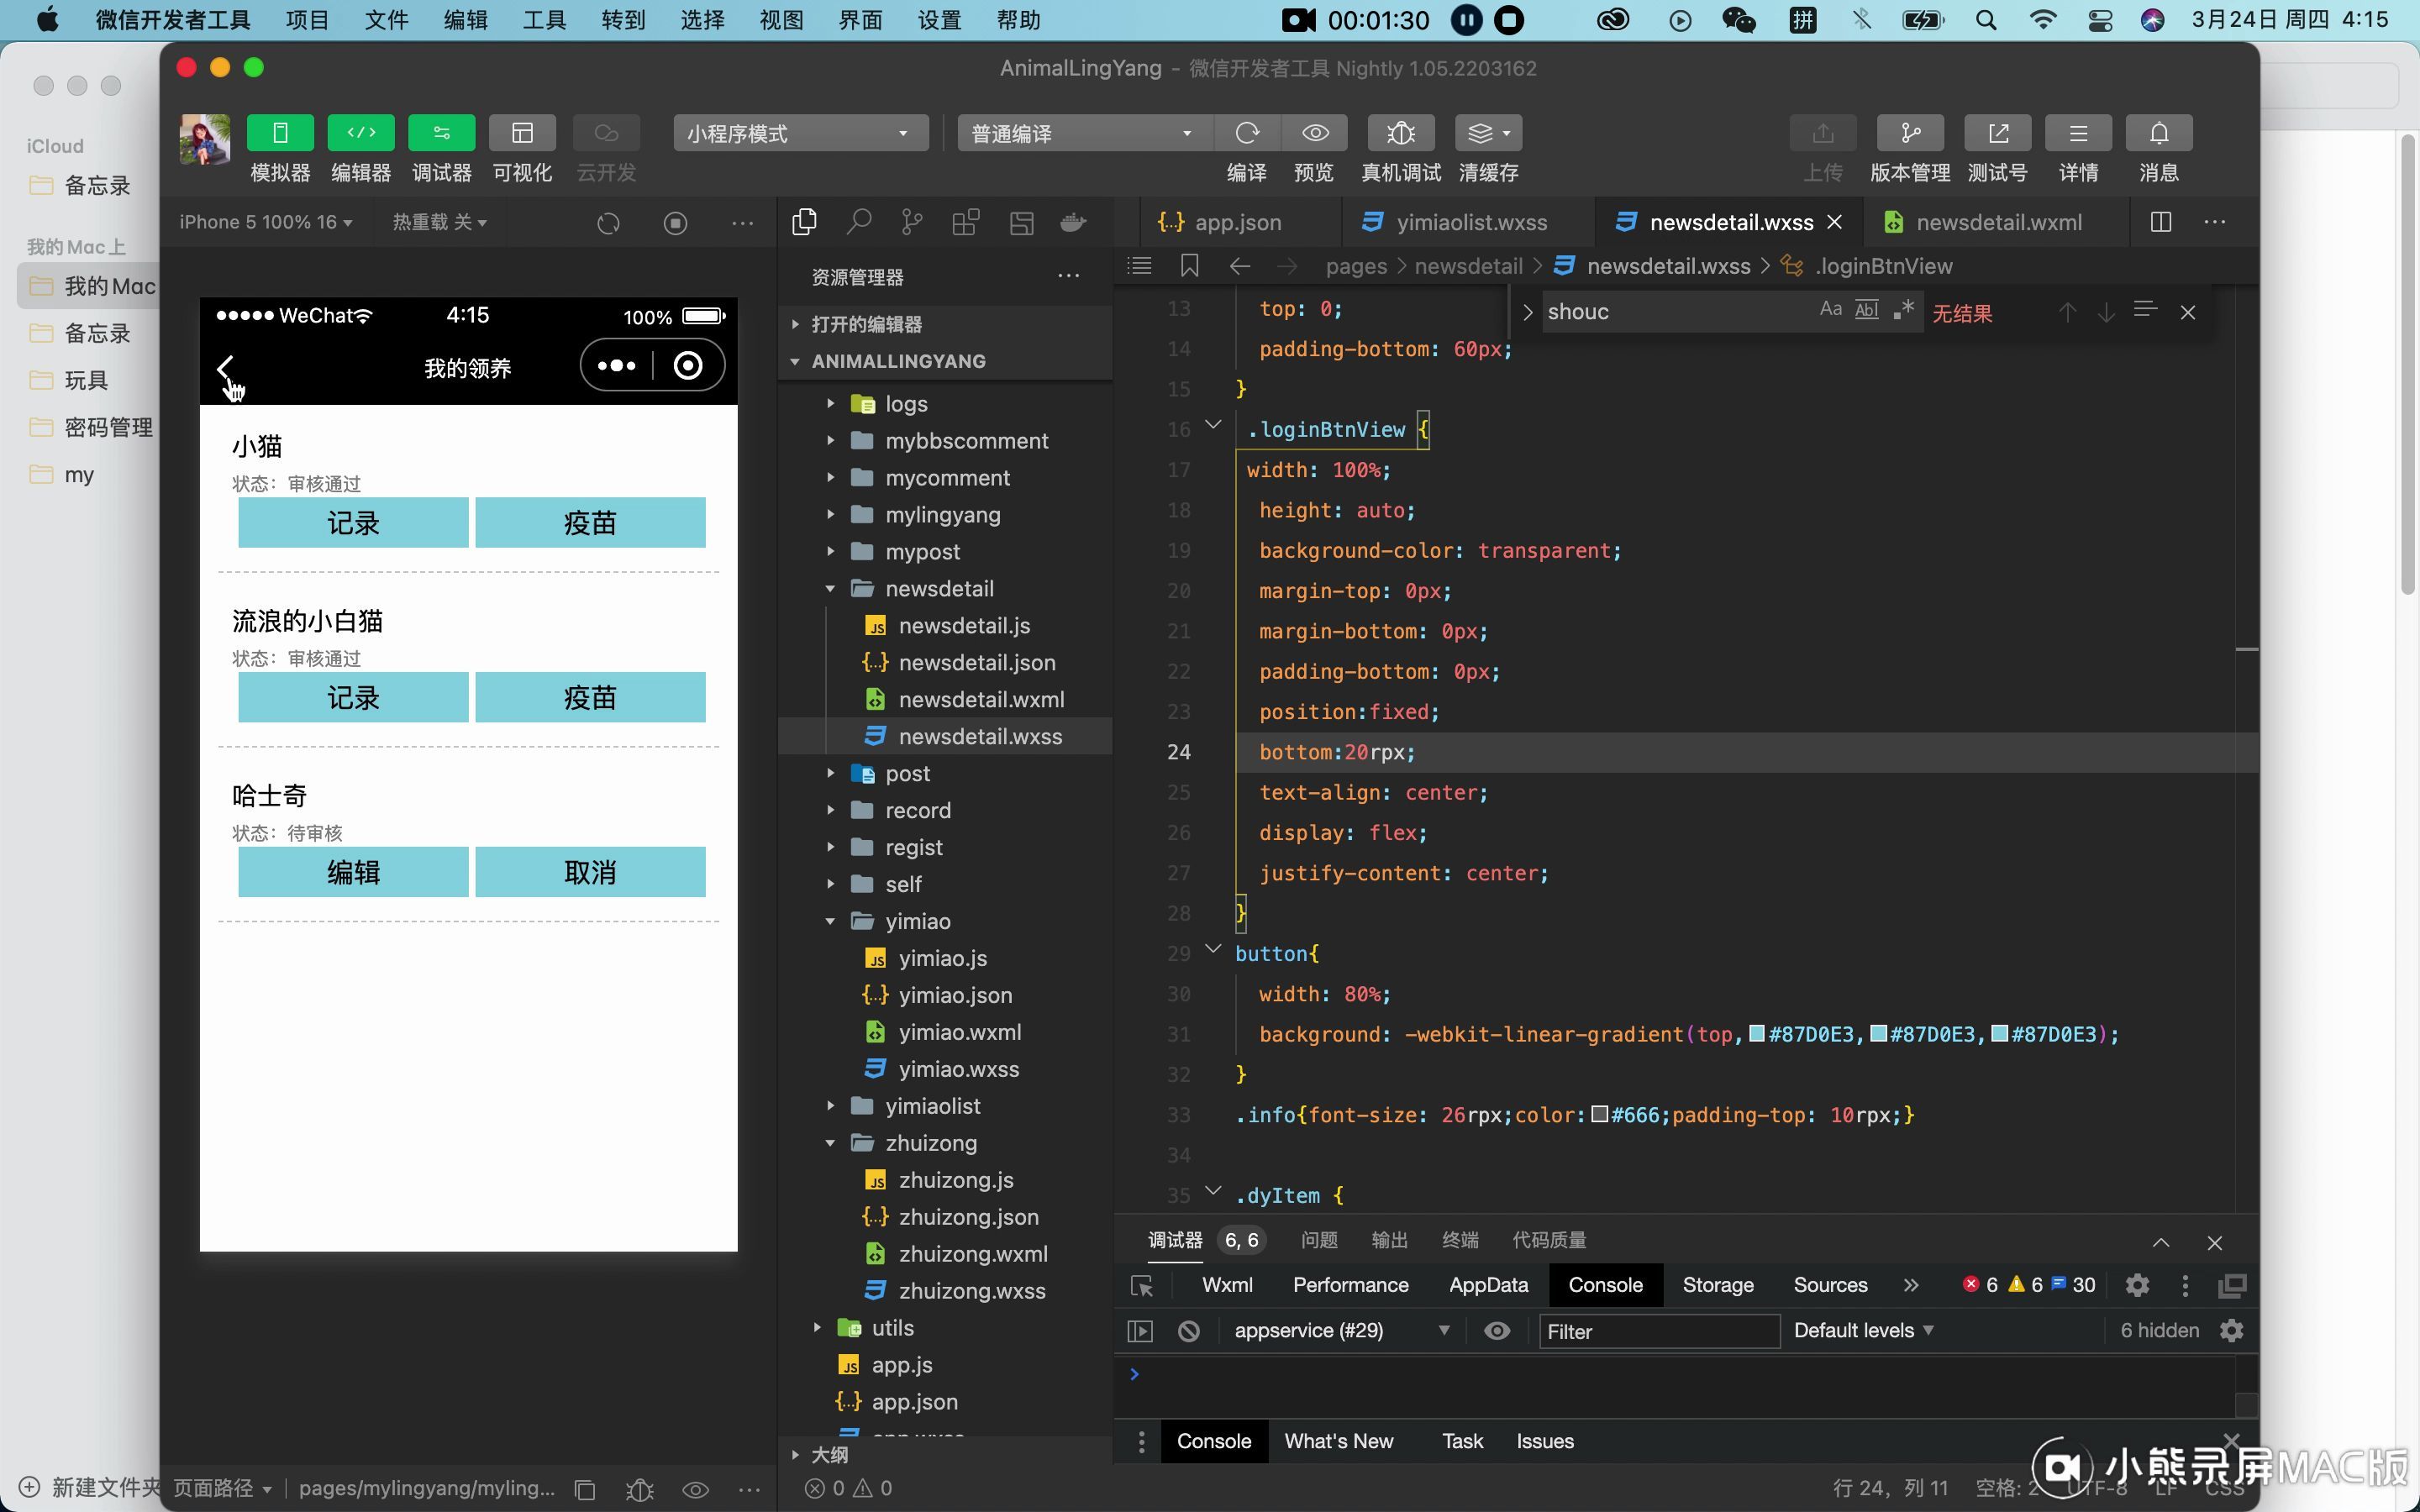Switch to the newsdetail.wxml tab

point(1997,222)
